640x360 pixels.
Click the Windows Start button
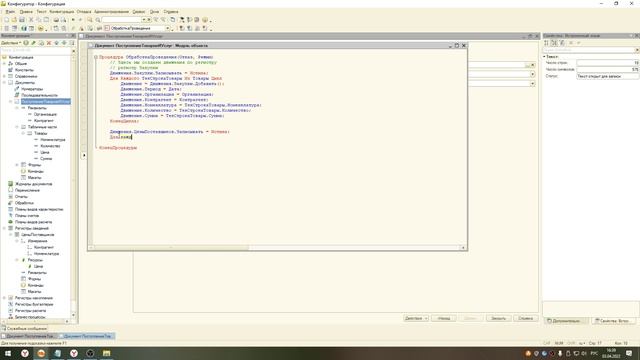click(x=8, y=353)
